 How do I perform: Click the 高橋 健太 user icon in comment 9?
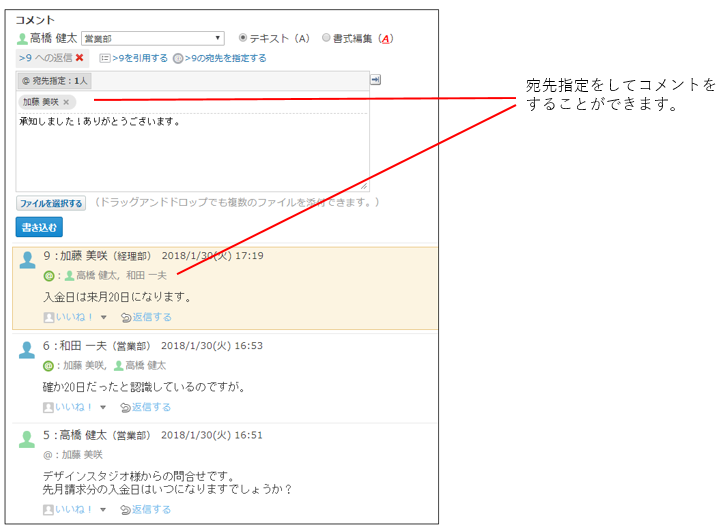coord(70,276)
